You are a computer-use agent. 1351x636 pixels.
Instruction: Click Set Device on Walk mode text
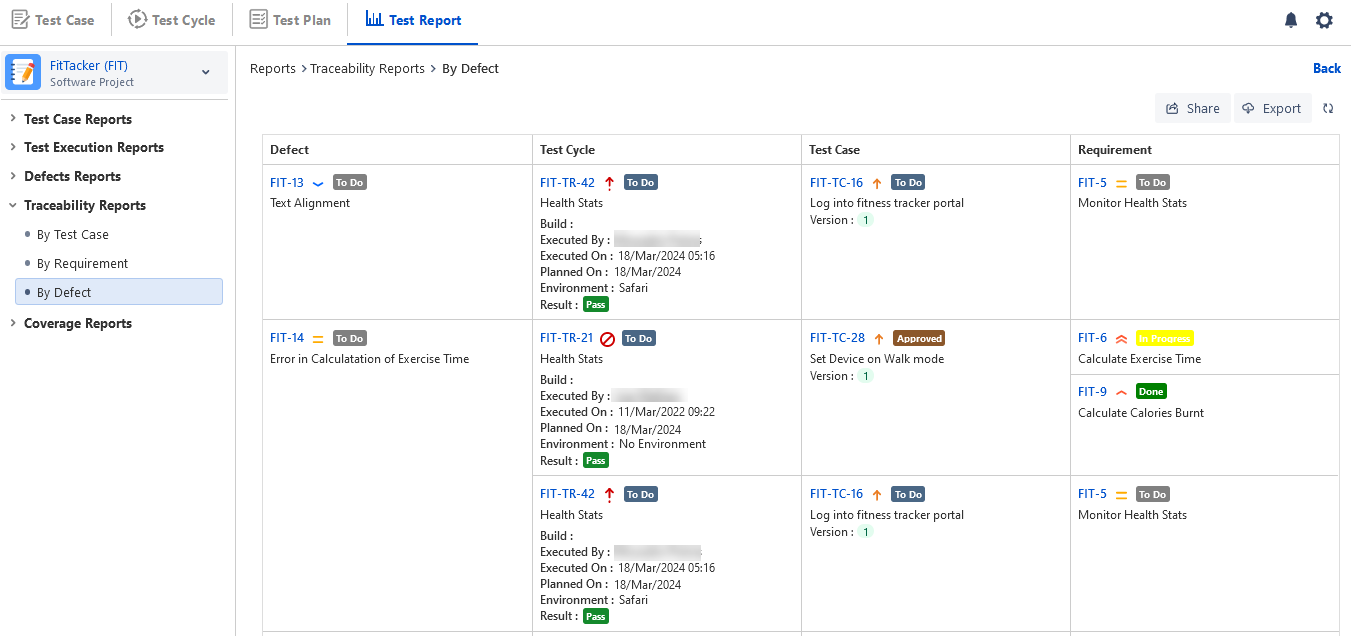pos(877,359)
